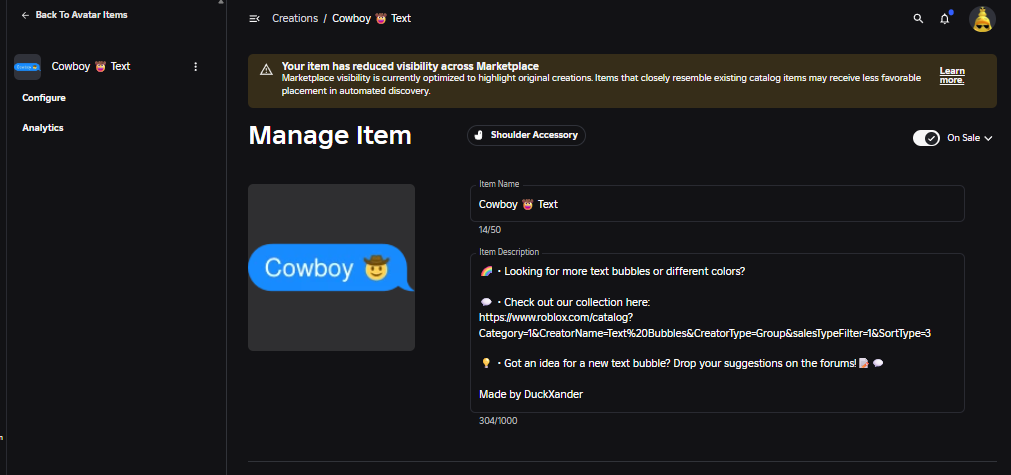Toggle the On Sale switch

pyautogui.click(x=926, y=138)
